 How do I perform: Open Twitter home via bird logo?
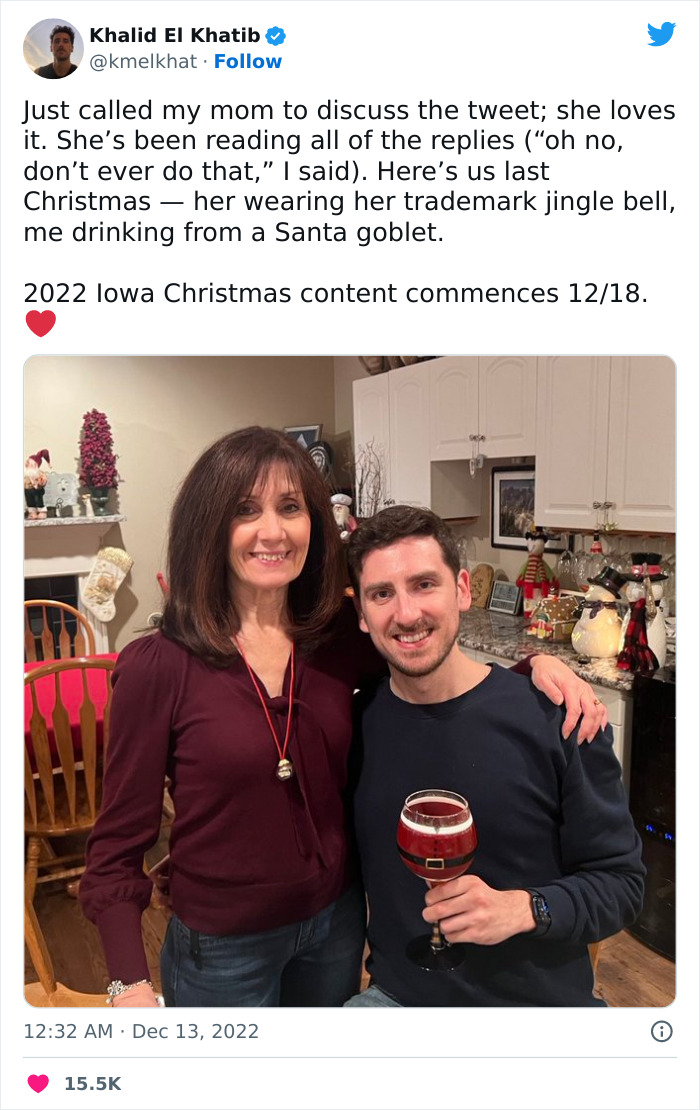662,34
